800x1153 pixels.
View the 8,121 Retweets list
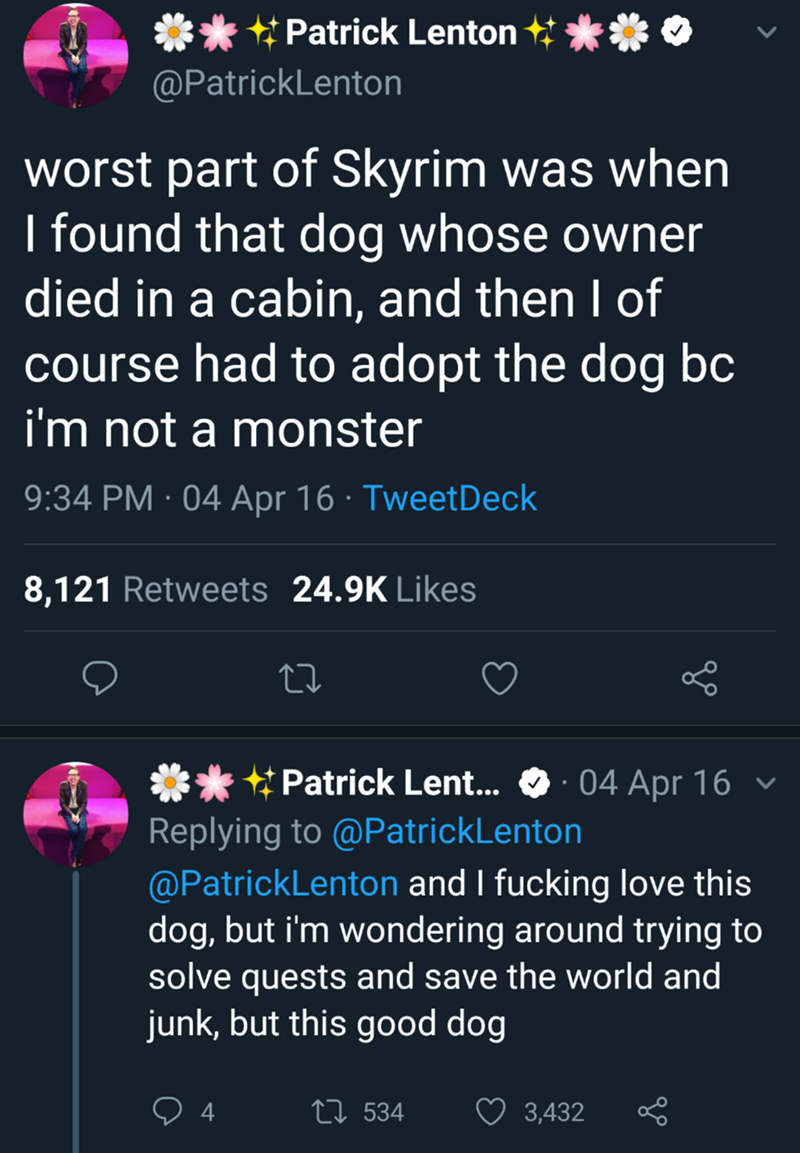pos(145,590)
